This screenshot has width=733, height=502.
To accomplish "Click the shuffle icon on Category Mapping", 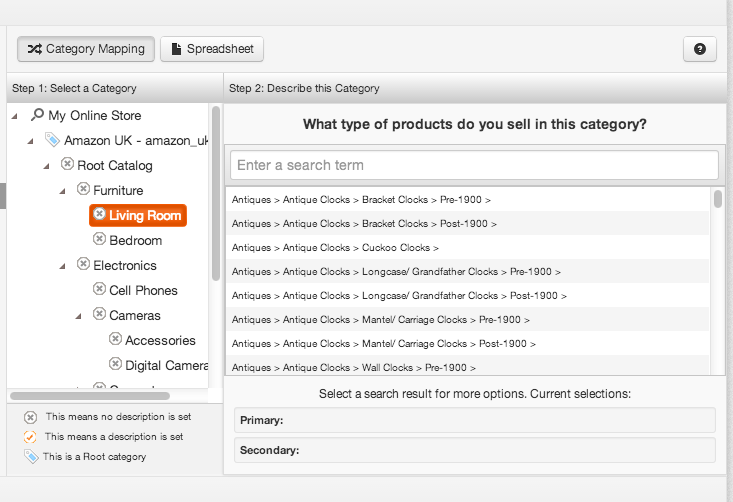I will [x=35, y=49].
